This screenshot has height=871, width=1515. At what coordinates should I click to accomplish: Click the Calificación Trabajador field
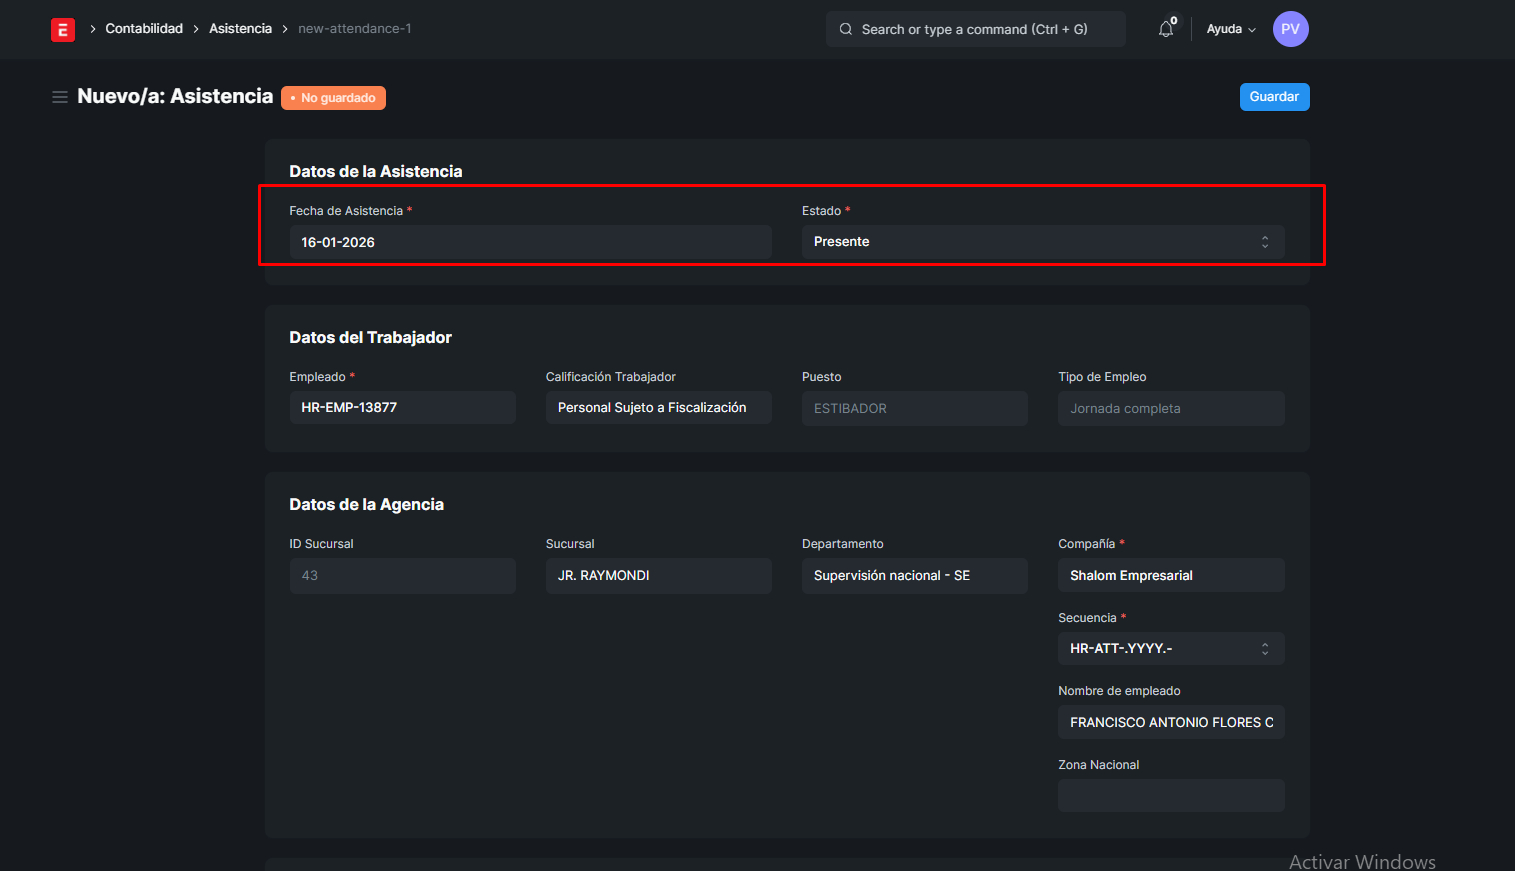coord(658,408)
